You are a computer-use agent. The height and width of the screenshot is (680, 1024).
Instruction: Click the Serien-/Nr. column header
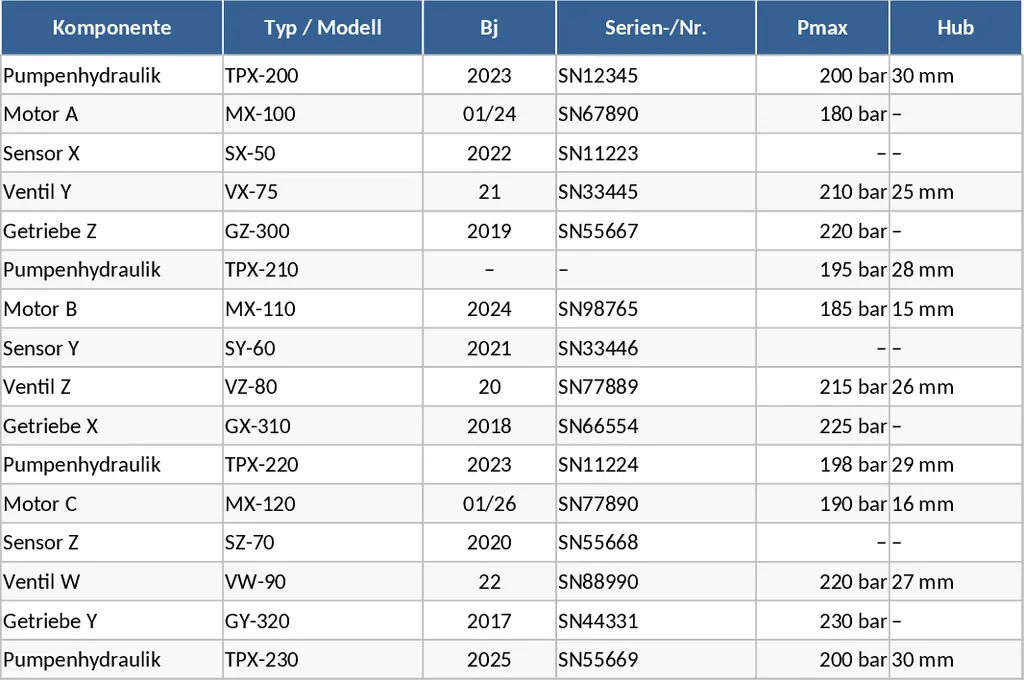[x=655, y=28]
